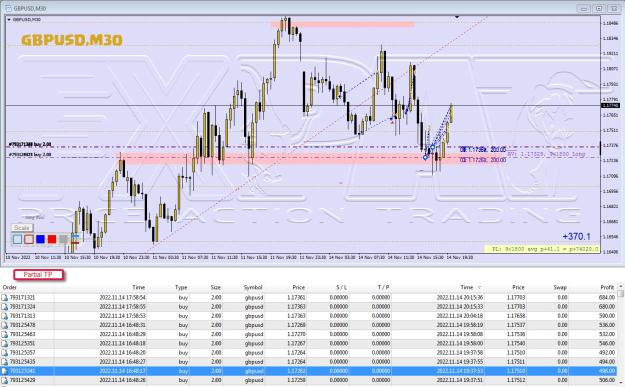Select order row 793125435
Image resolution: width=625 pixels, height=388 pixels.
tap(309, 362)
